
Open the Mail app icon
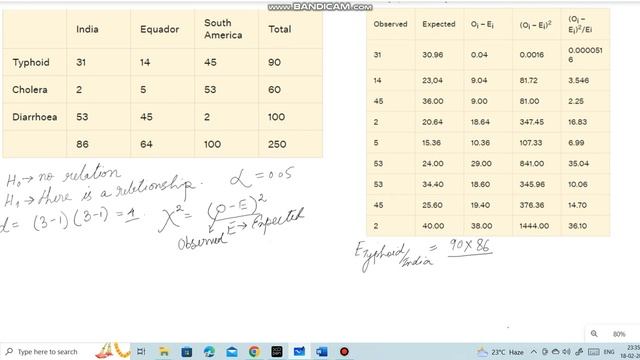click(x=232, y=351)
